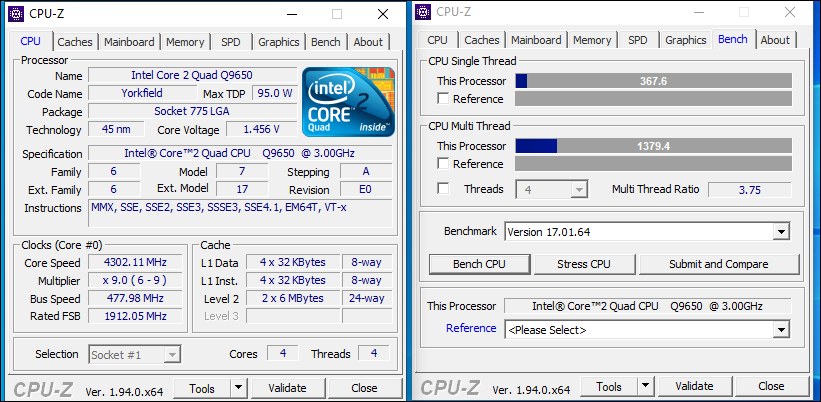
Task: Click multi thread score bar 1379.4
Action: point(653,146)
